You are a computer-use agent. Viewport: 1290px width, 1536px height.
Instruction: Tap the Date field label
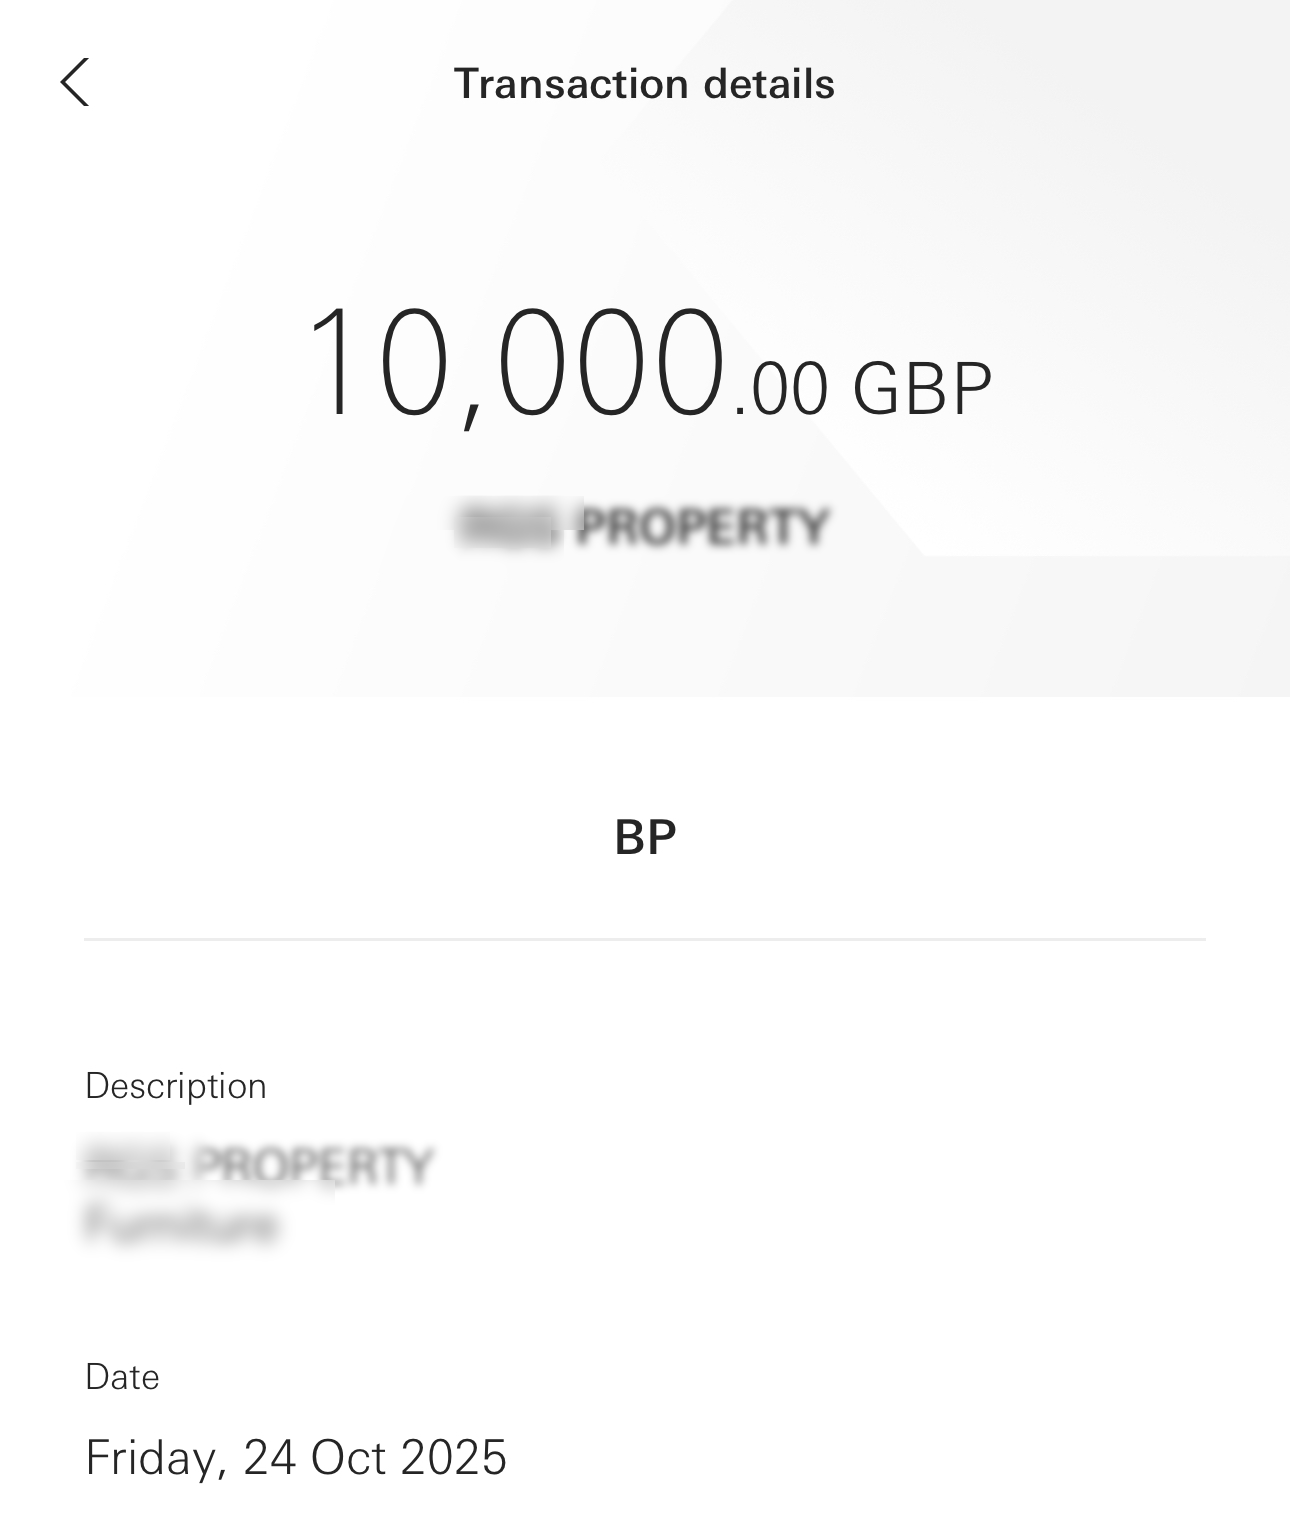click(x=122, y=1377)
